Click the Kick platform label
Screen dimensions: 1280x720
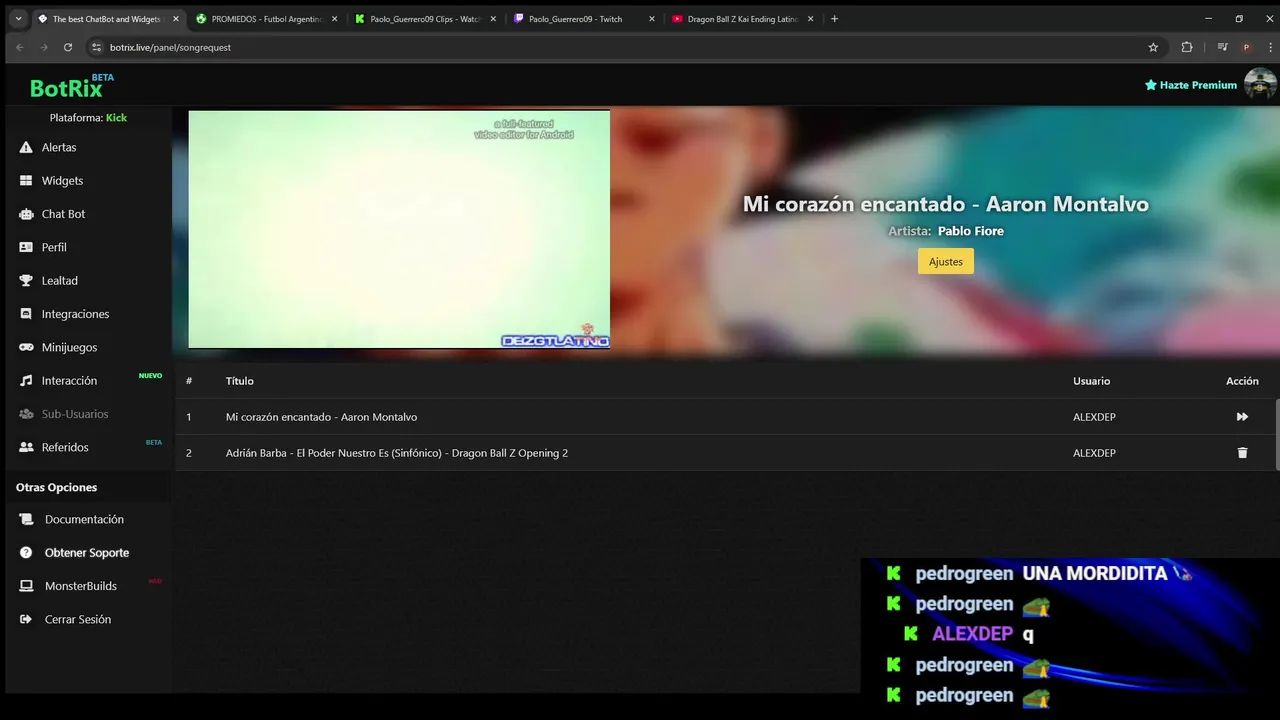click(116, 118)
